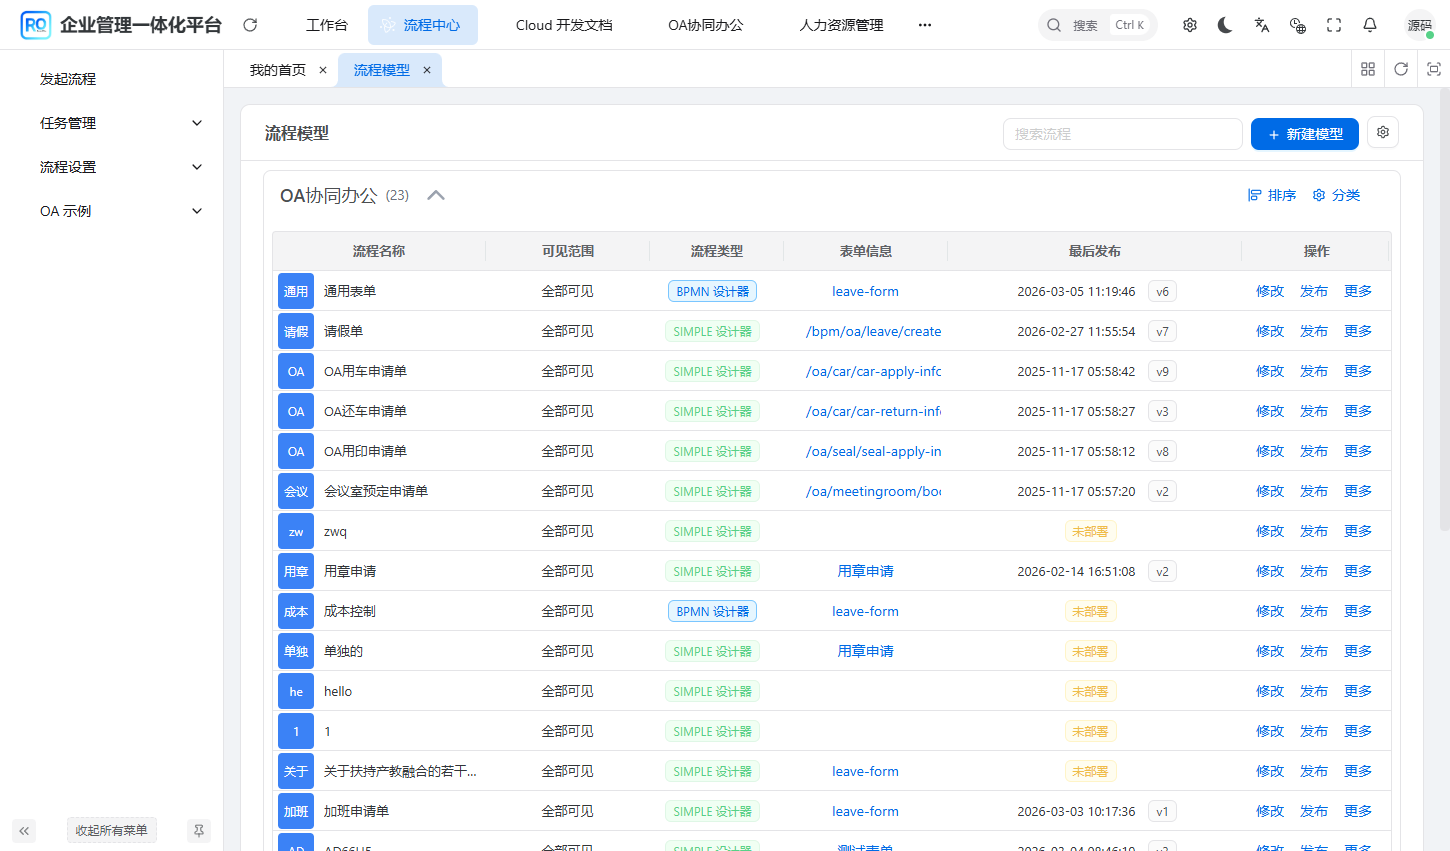Enter fullscreen via the top bar fullscreen icon
Viewport: 1450px width, 851px height.
(x=1333, y=24)
